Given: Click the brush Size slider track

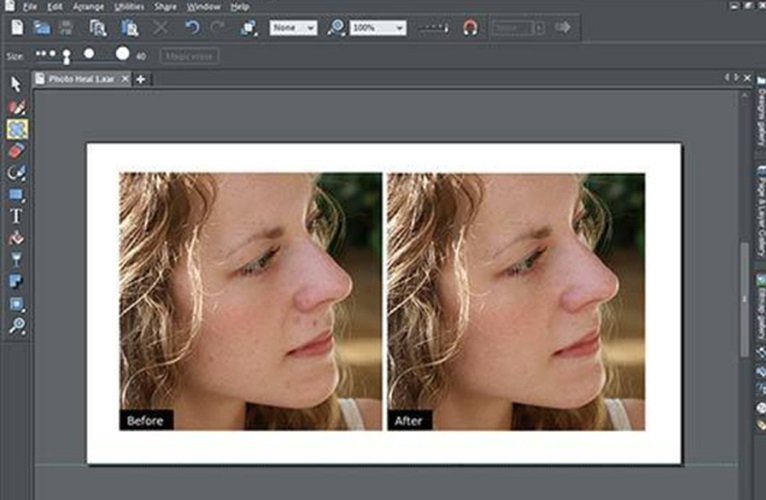Looking at the screenshot, I should [x=85, y=54].
